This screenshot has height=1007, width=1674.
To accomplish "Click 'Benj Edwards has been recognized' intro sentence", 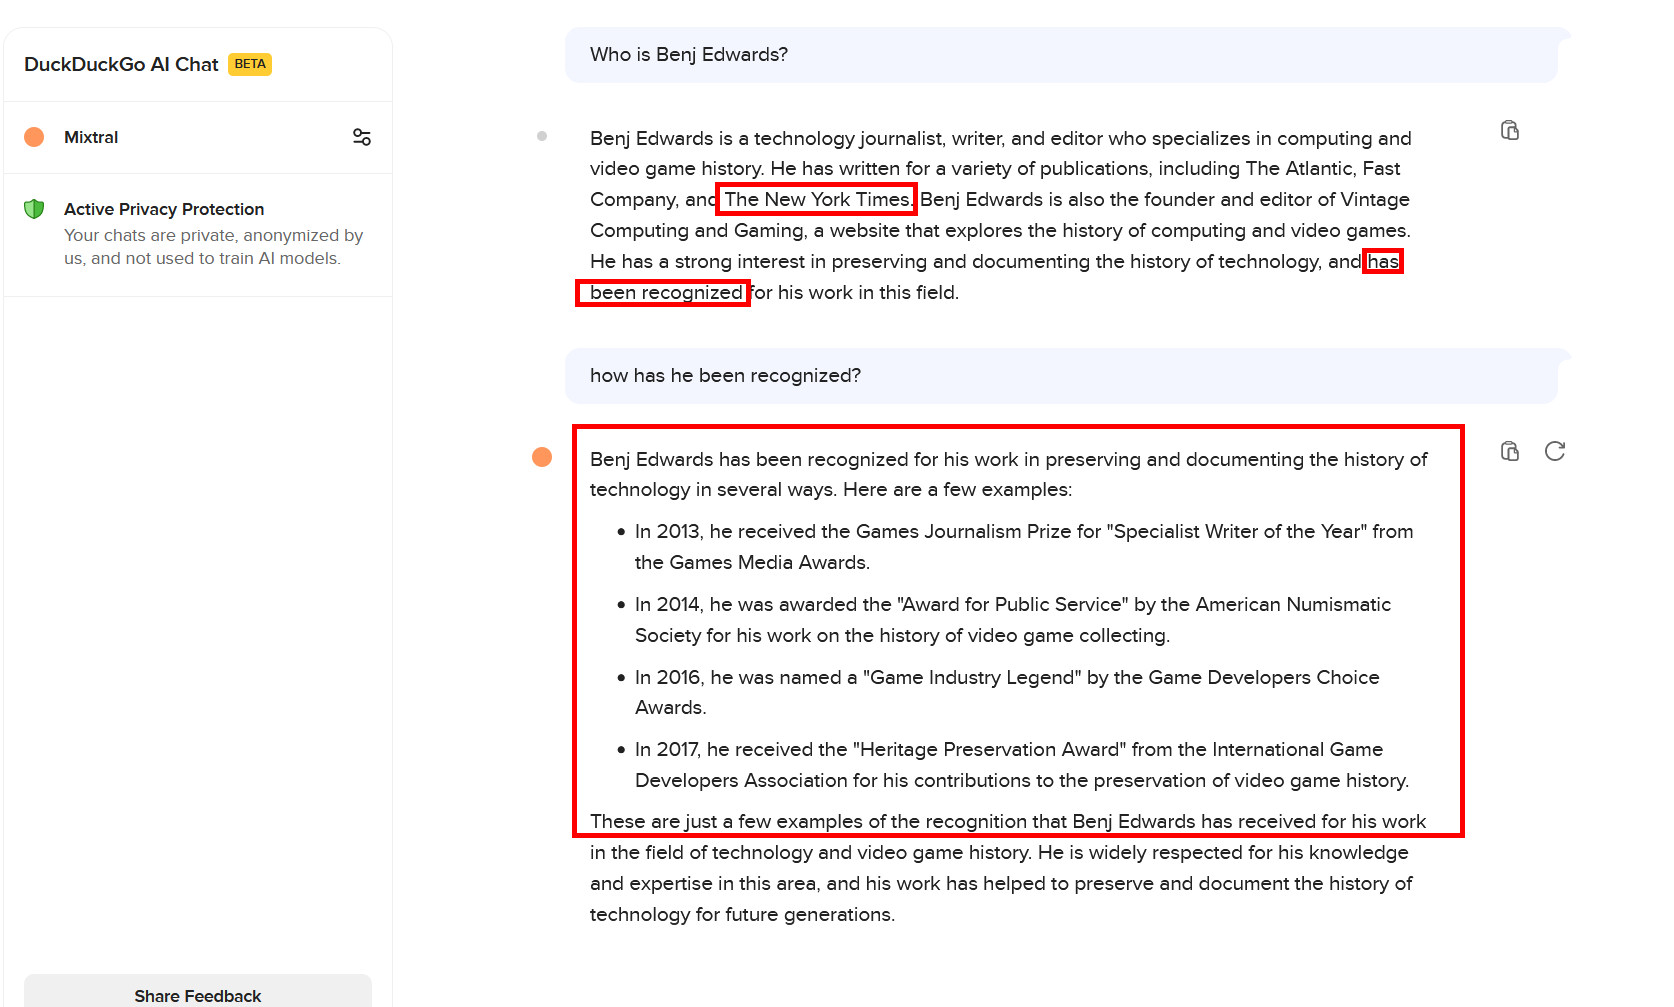I will tap(1009, 474).
